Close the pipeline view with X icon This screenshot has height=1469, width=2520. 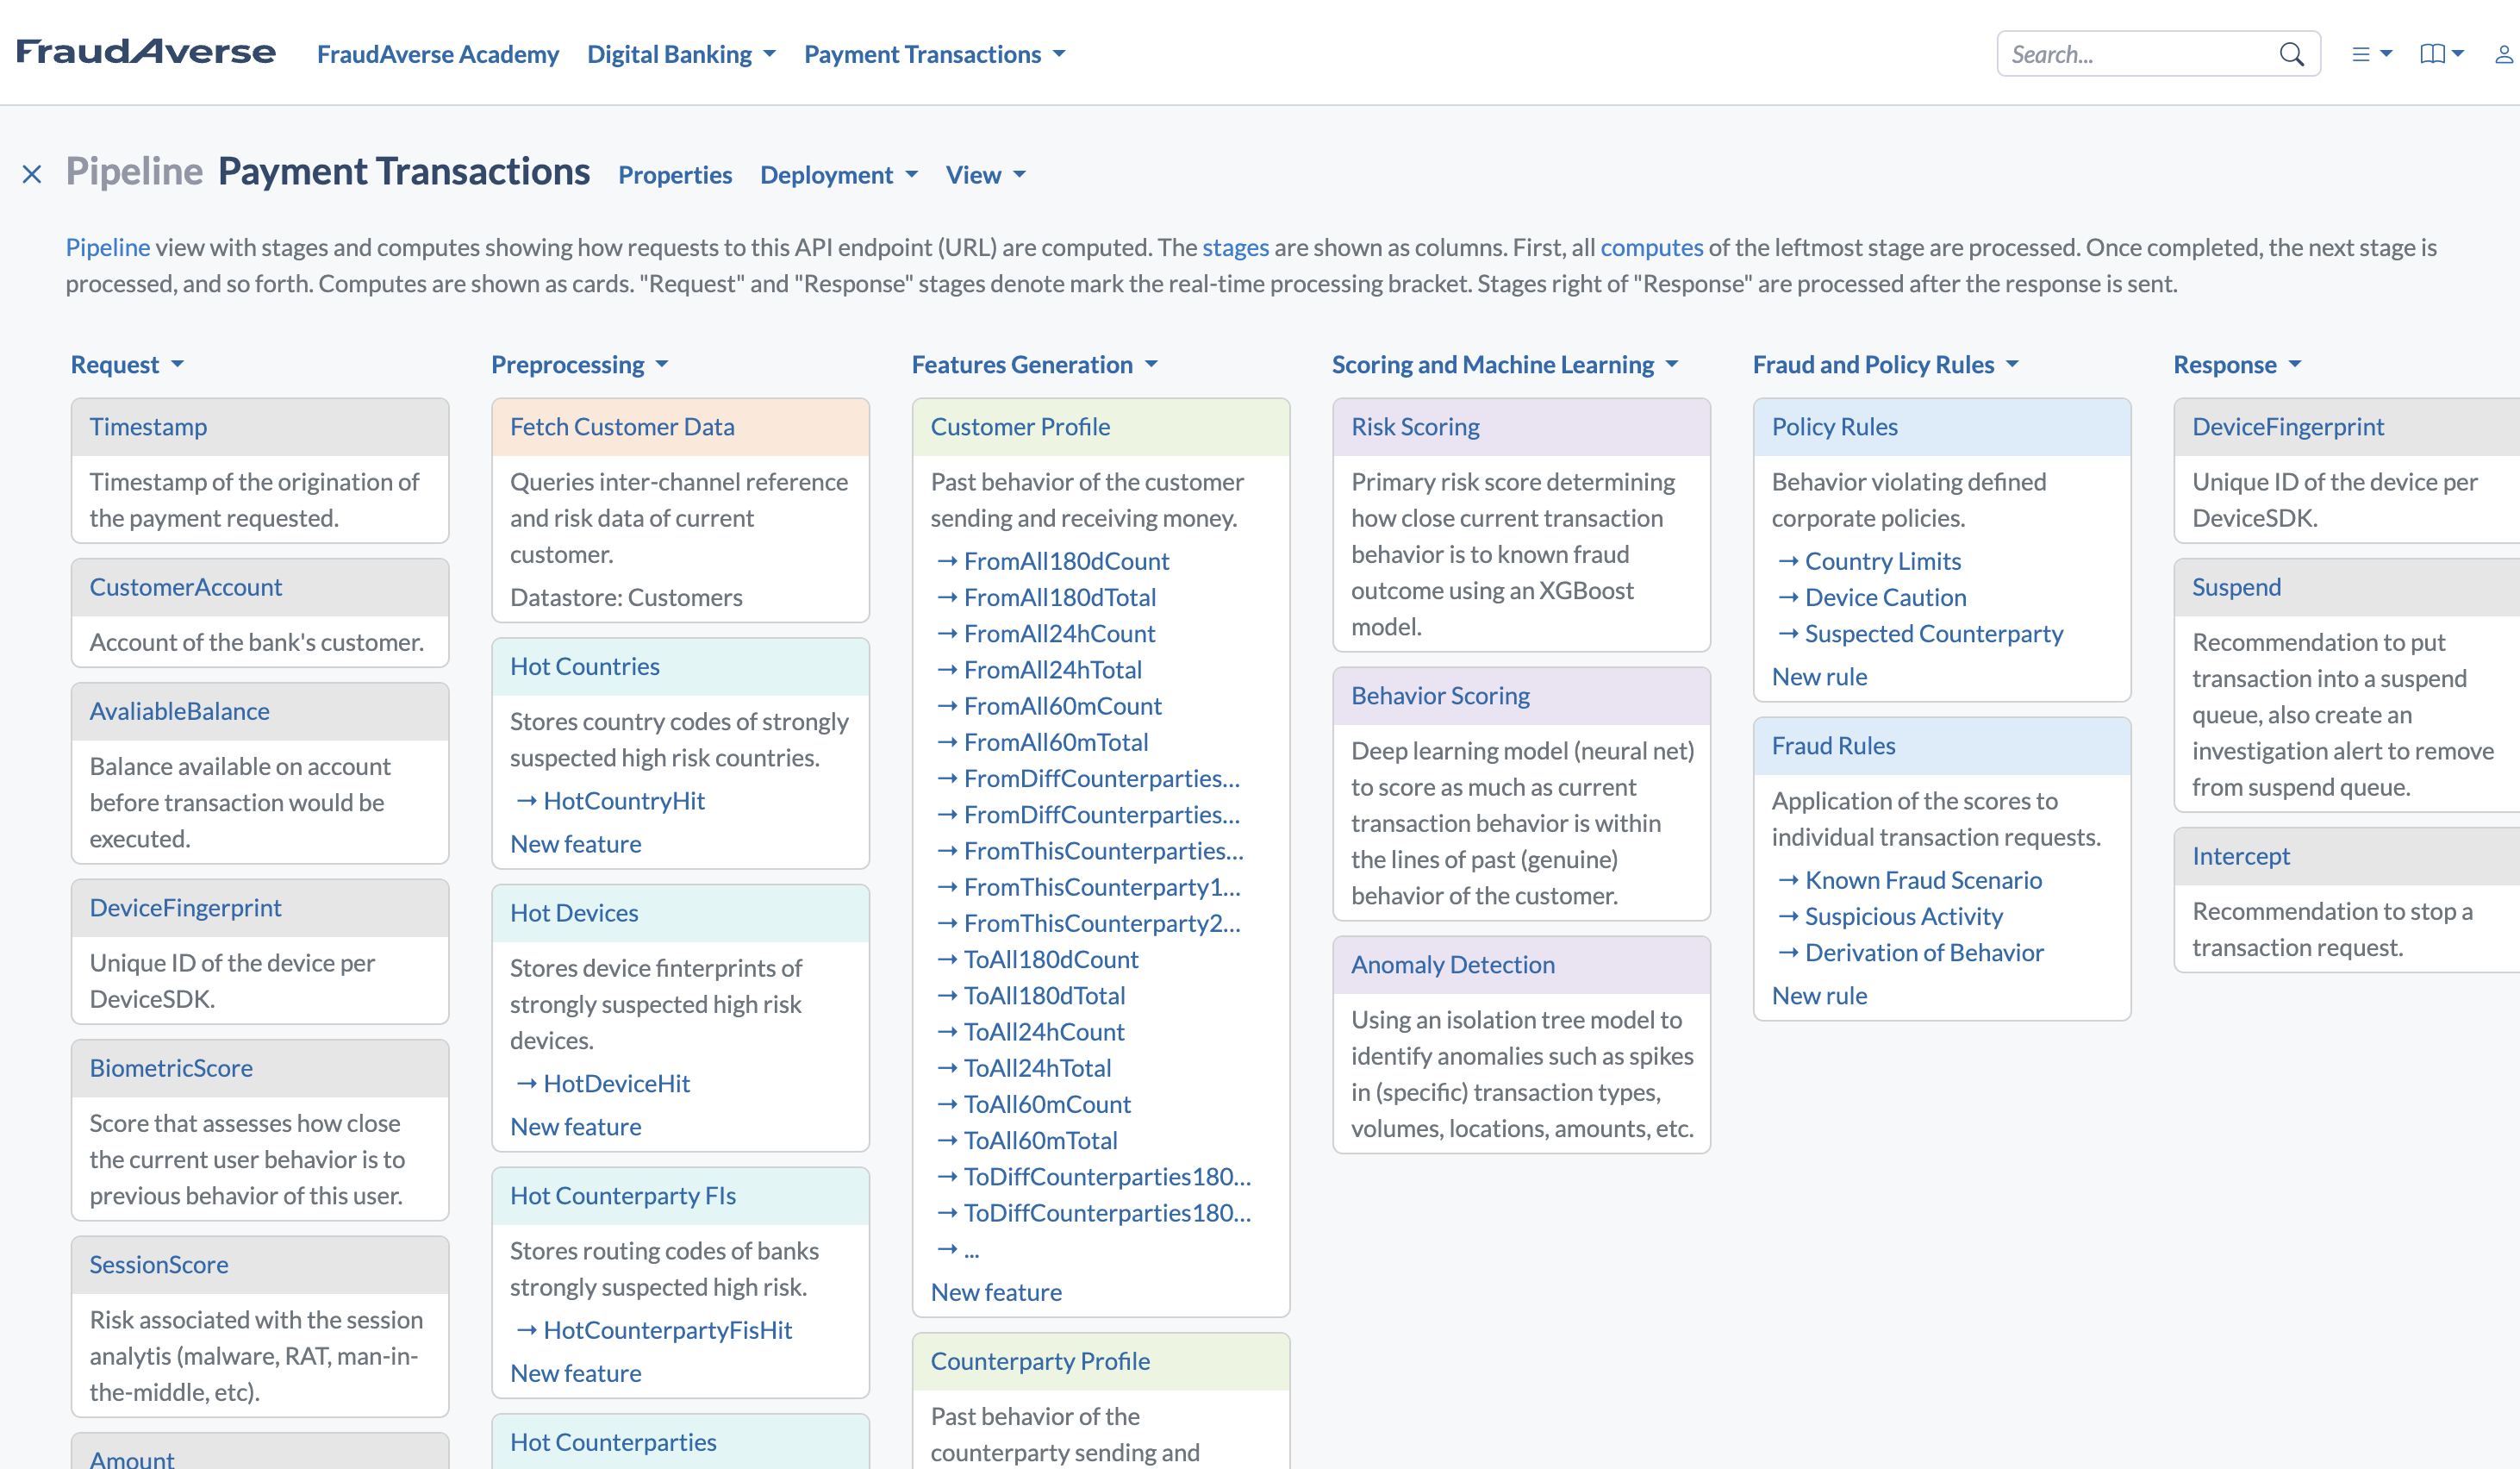[x=32, y=174]
